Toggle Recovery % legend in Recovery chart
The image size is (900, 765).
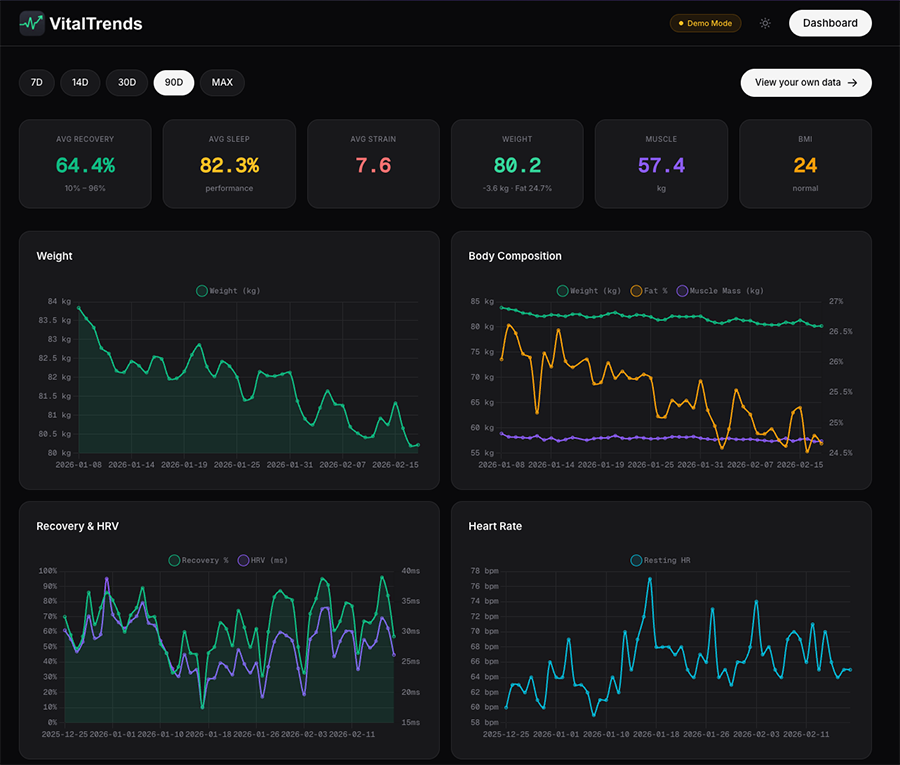point(199,561)
